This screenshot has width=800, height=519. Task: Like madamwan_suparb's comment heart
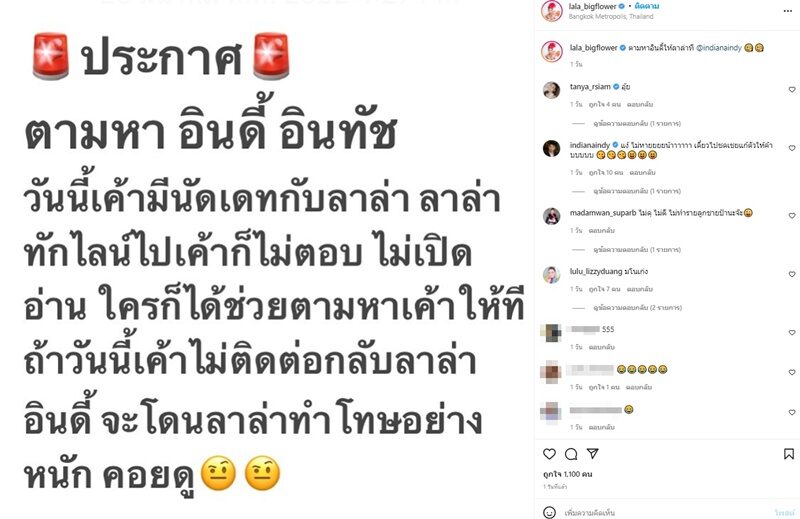[x=792, y=216]
